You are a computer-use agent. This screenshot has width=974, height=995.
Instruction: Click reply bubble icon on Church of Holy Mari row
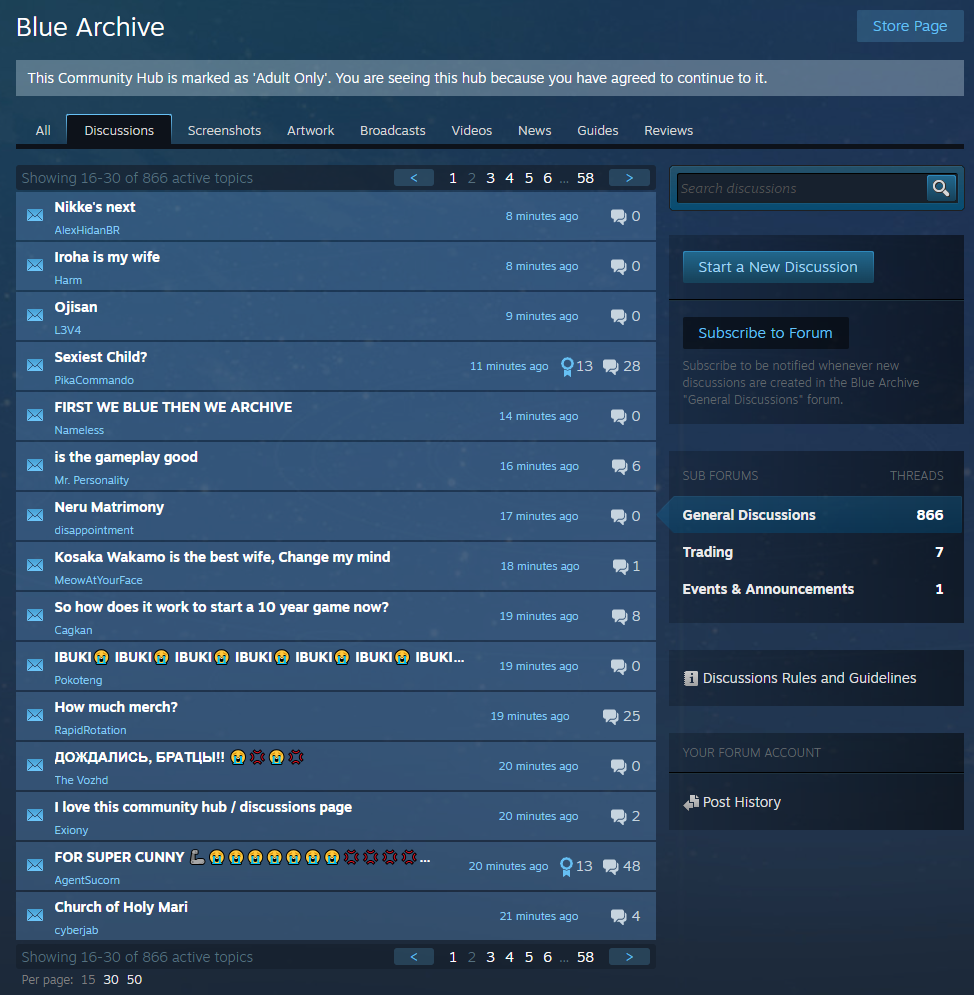click(619, 916)
